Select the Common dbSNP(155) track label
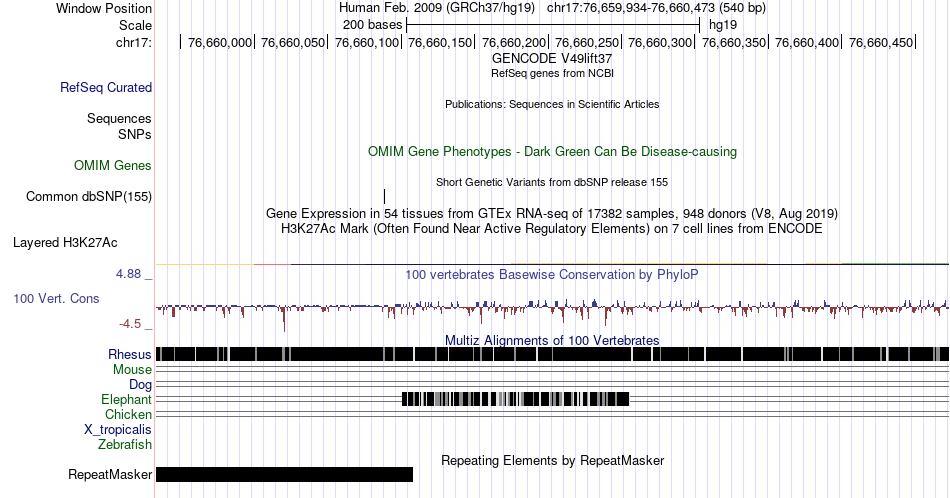Screen dimensions: 950x498 [88, 196]
